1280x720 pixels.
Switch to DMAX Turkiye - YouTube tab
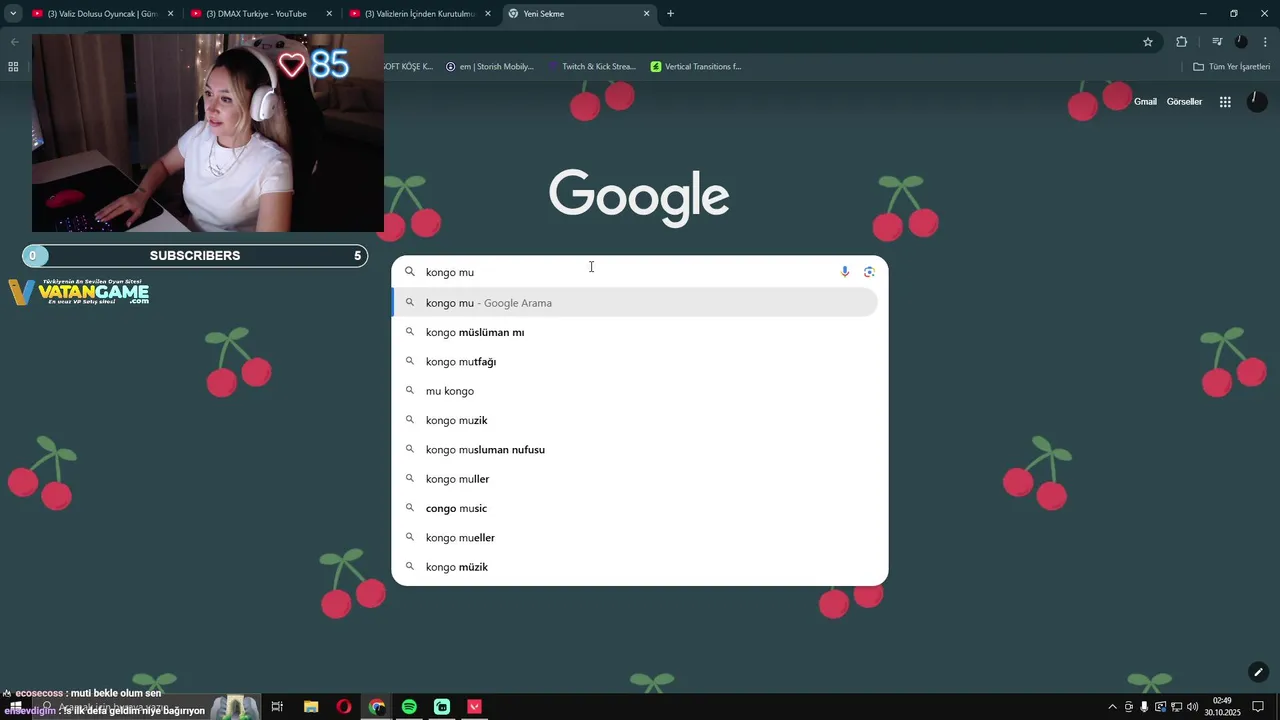coord(260,14)
